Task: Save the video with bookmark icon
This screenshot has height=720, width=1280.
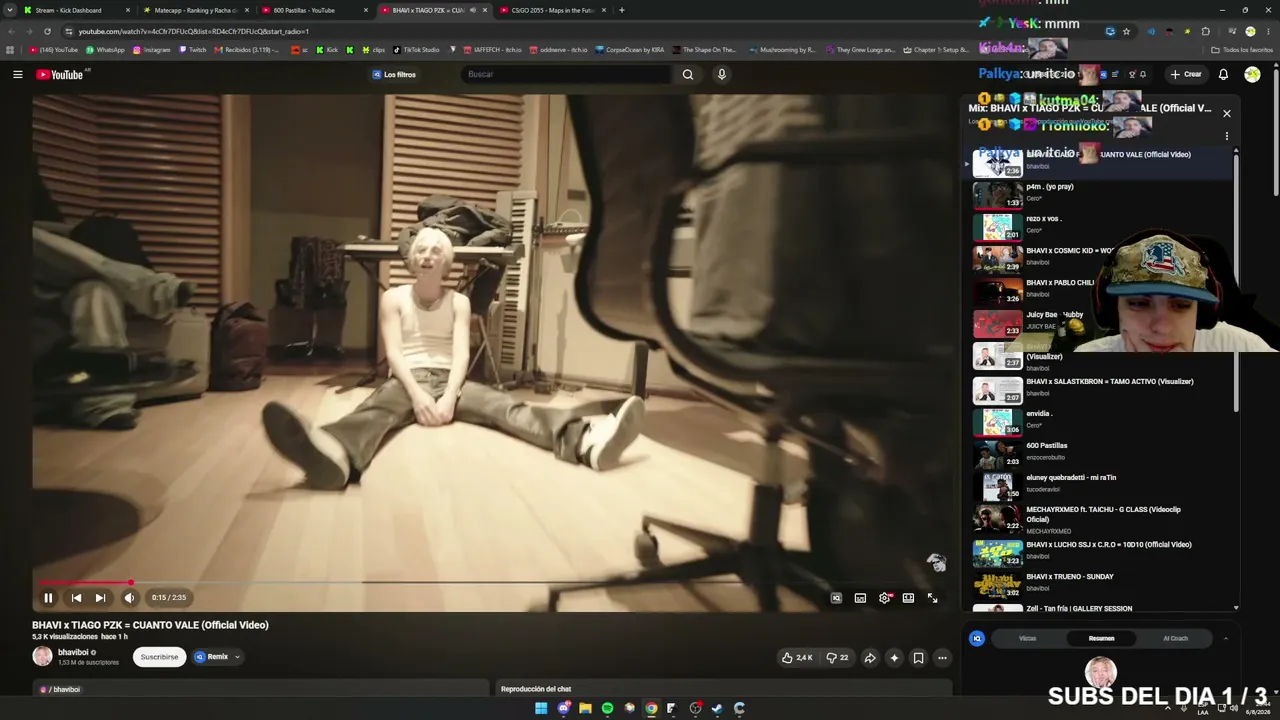Action: (918, 658)
